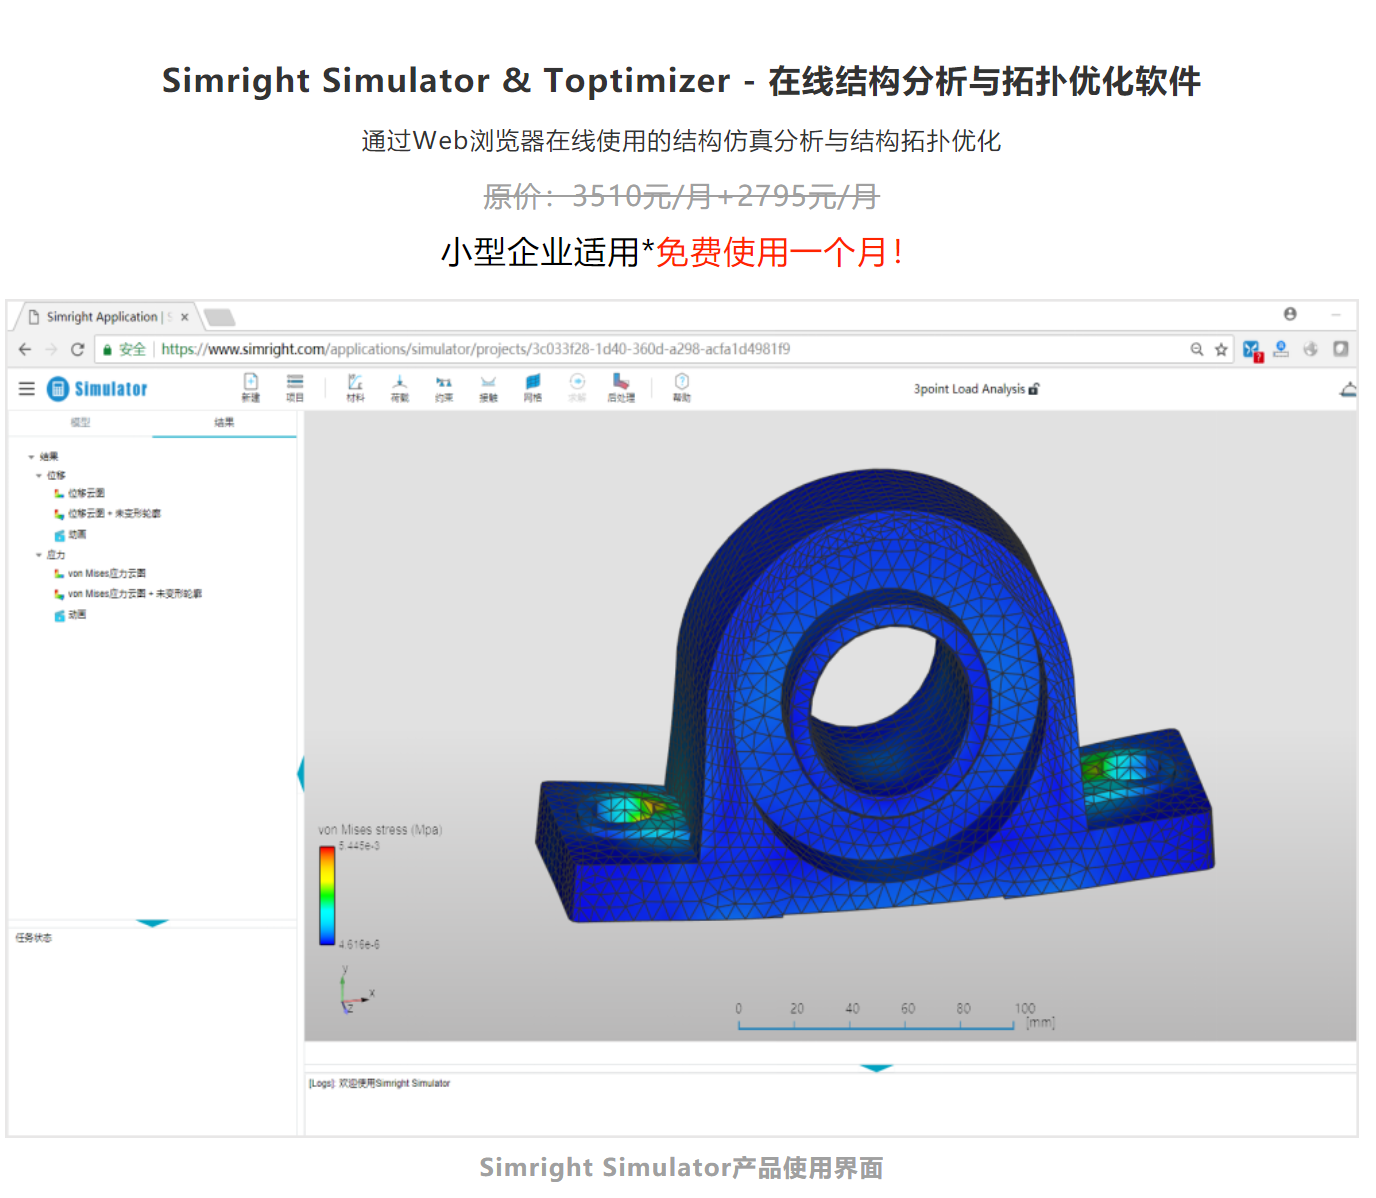Open a new browser tab

tap(219, 317)
